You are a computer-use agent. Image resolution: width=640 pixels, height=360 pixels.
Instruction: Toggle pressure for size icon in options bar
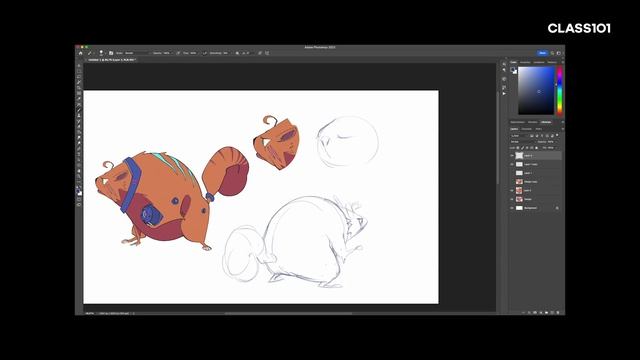[x=260, y=53]
